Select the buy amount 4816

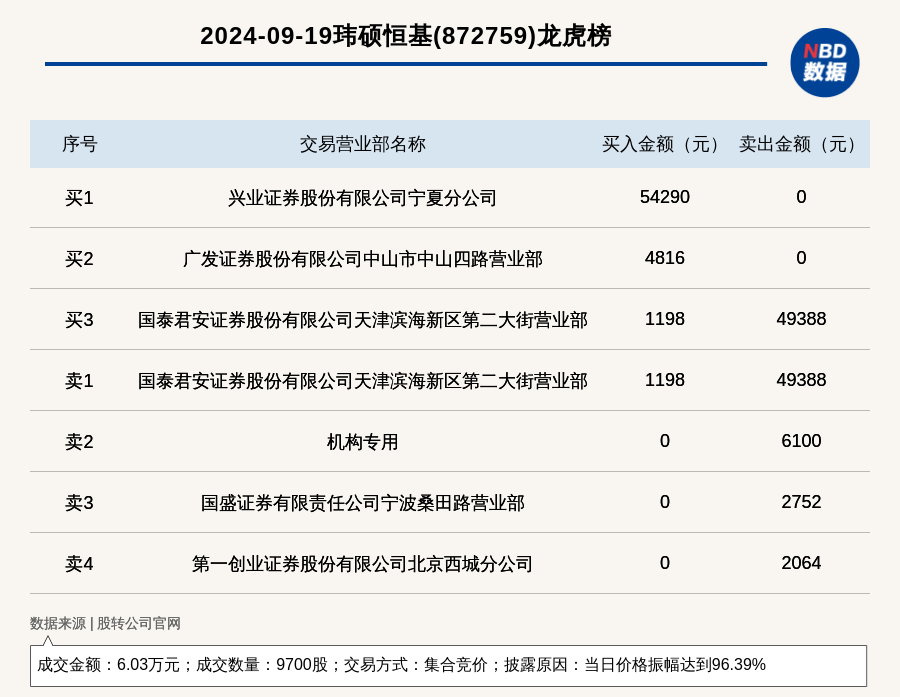[x=665, y=258]
